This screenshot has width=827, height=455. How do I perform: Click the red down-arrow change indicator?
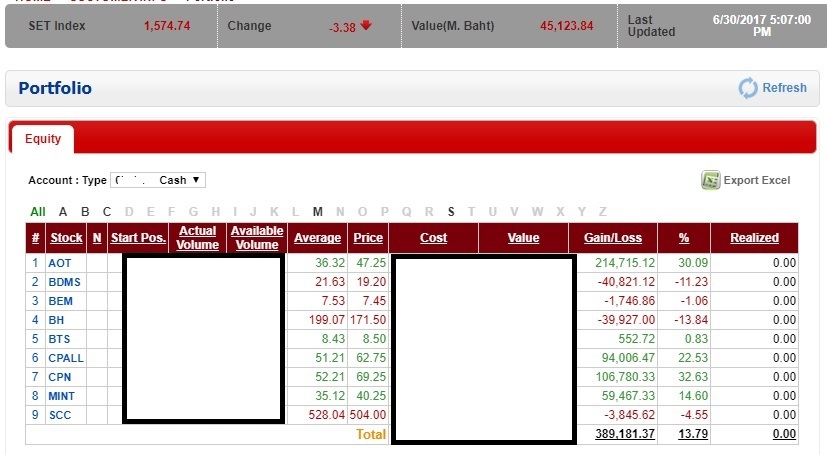click(366, 25)
